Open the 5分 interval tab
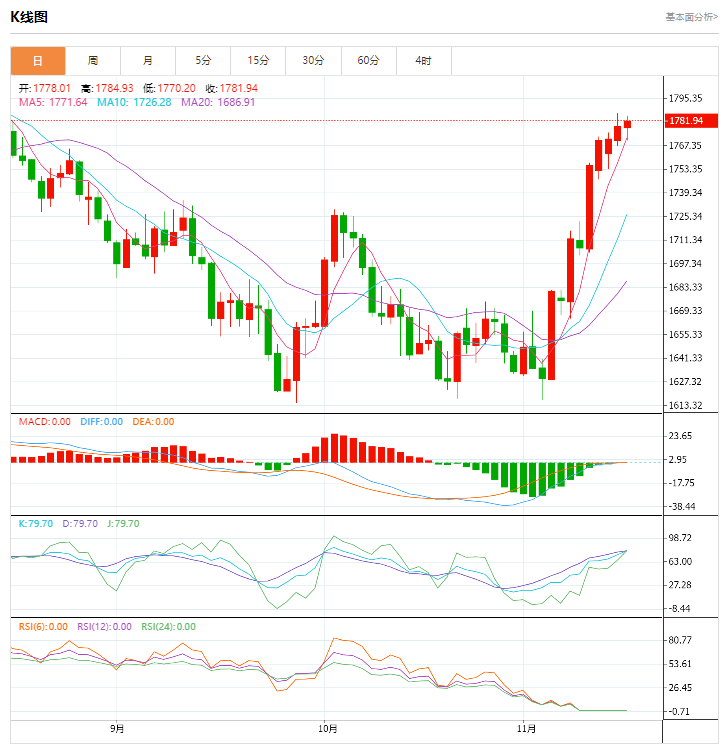The image size is (722, 748). click(x=203, y=61)
